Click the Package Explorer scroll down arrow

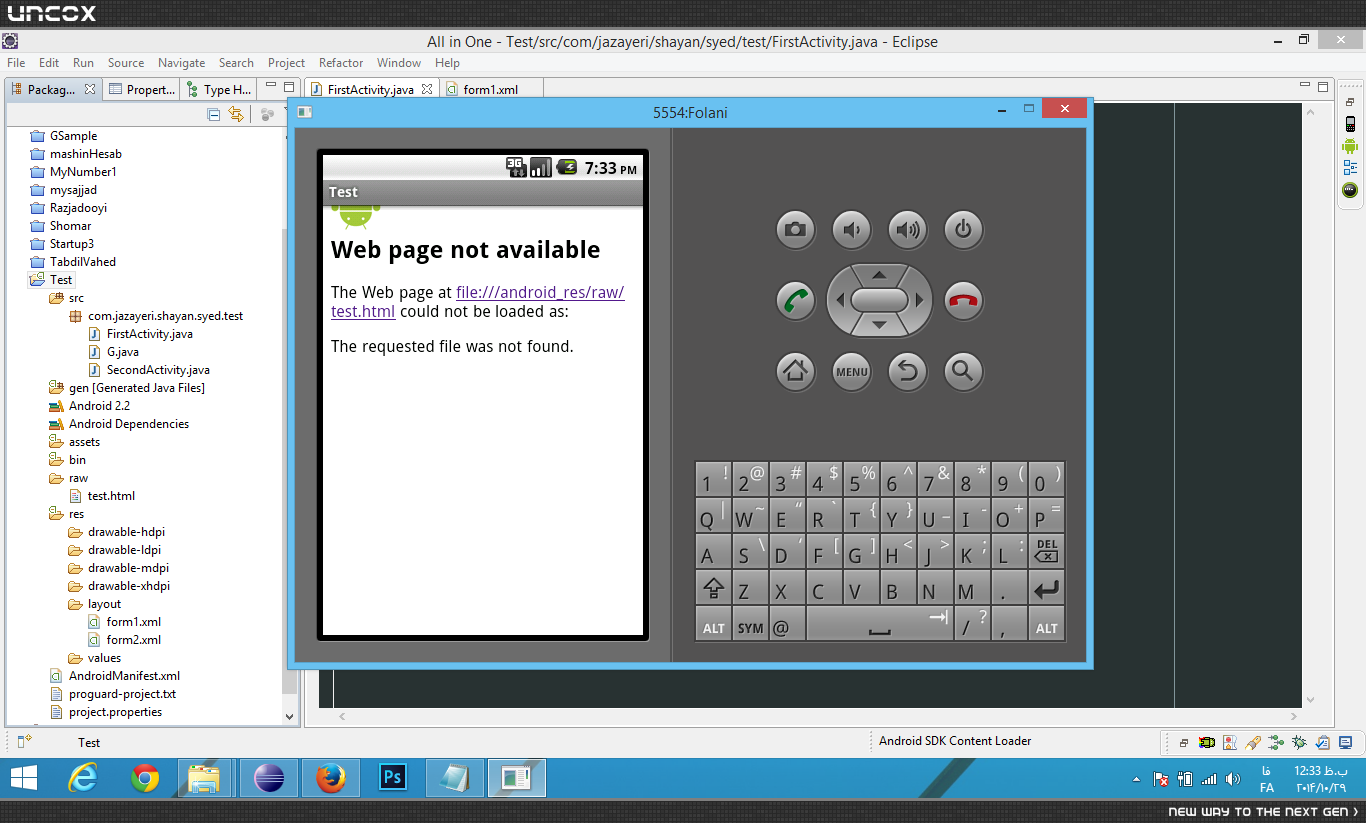click(290, 716)
